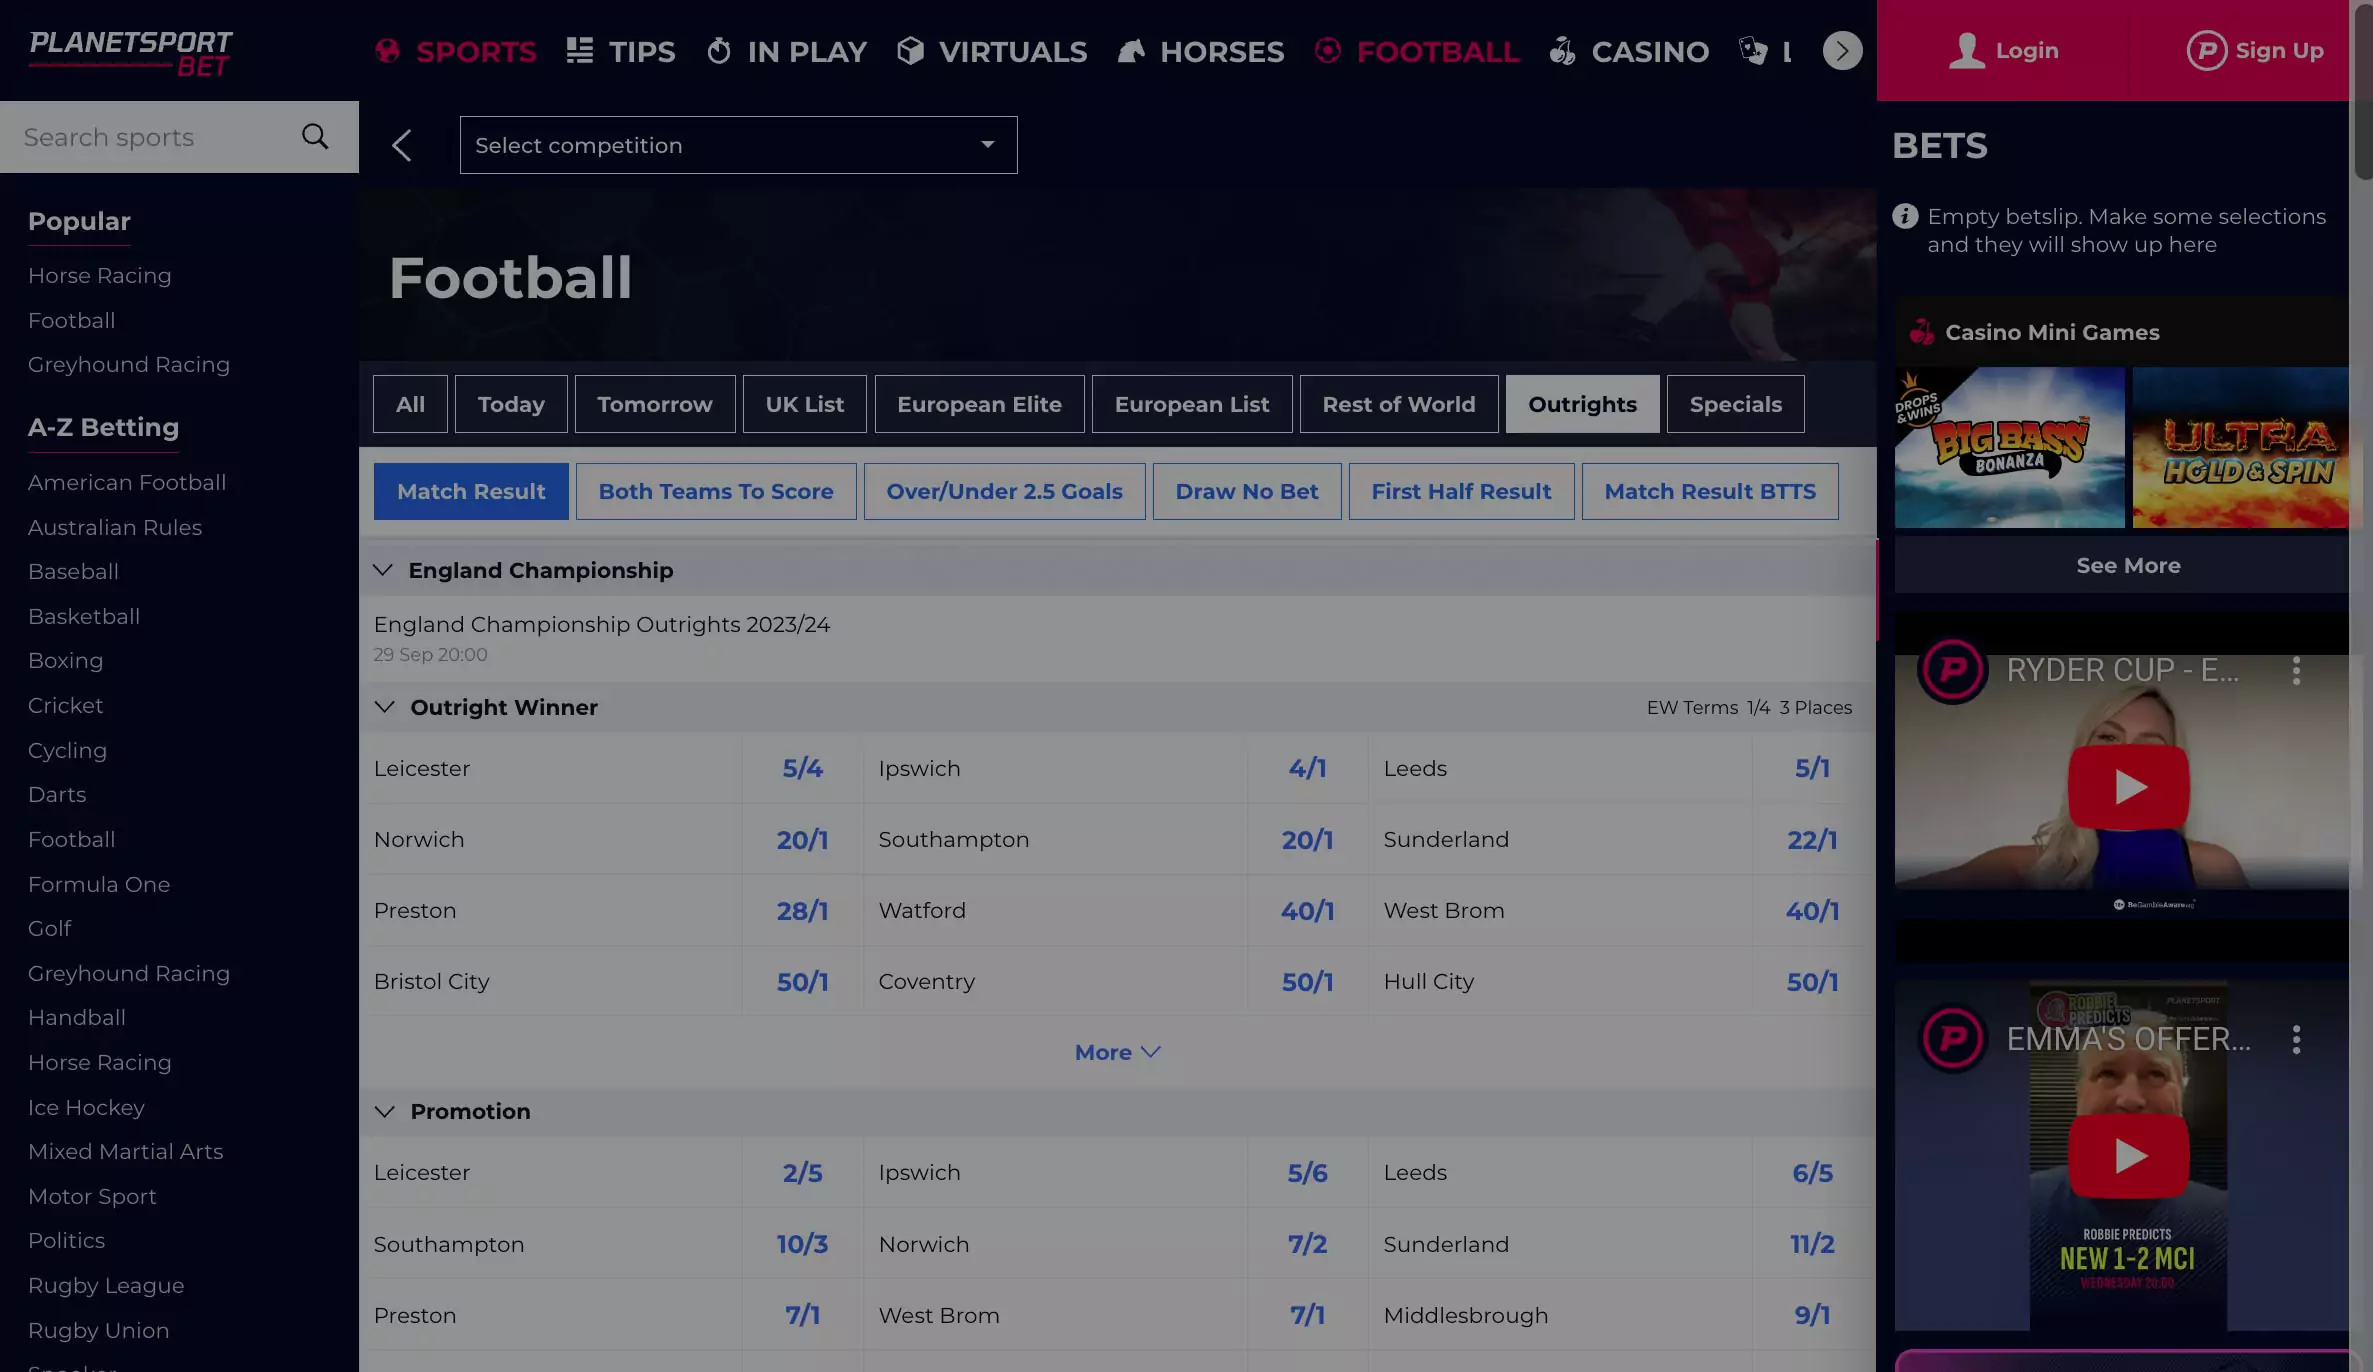Expand More outright winner selections

coord(1117,1053)
